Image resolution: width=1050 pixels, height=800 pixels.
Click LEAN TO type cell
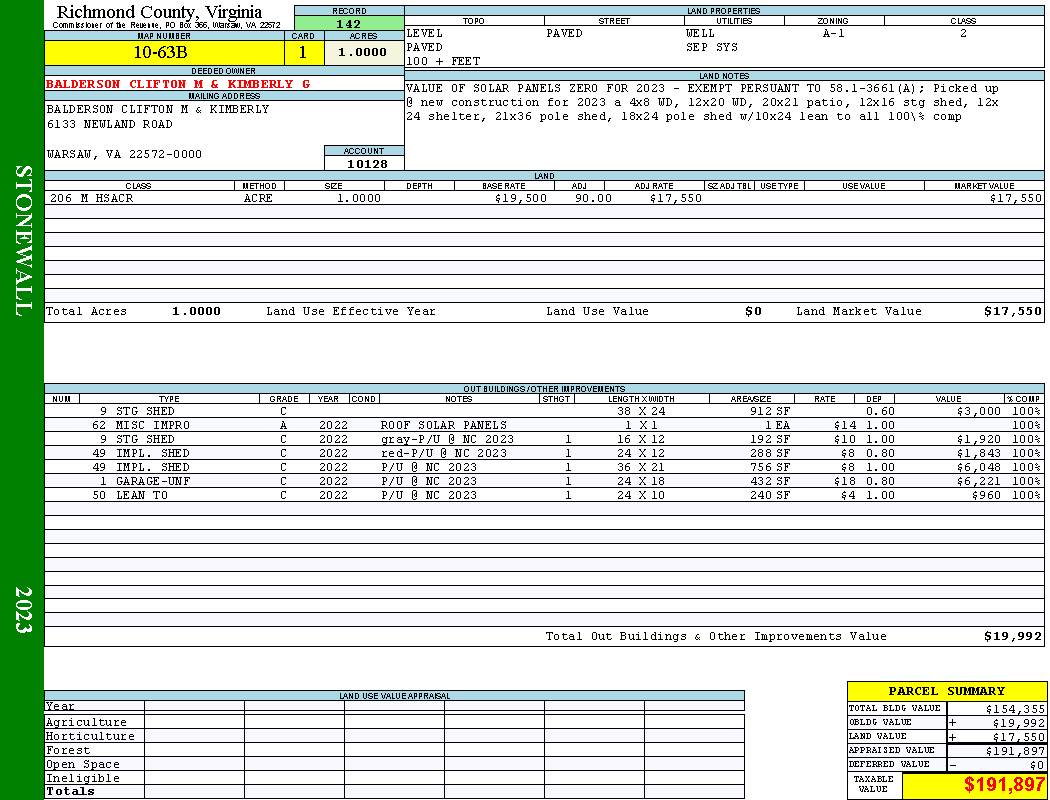pos(141,495)
